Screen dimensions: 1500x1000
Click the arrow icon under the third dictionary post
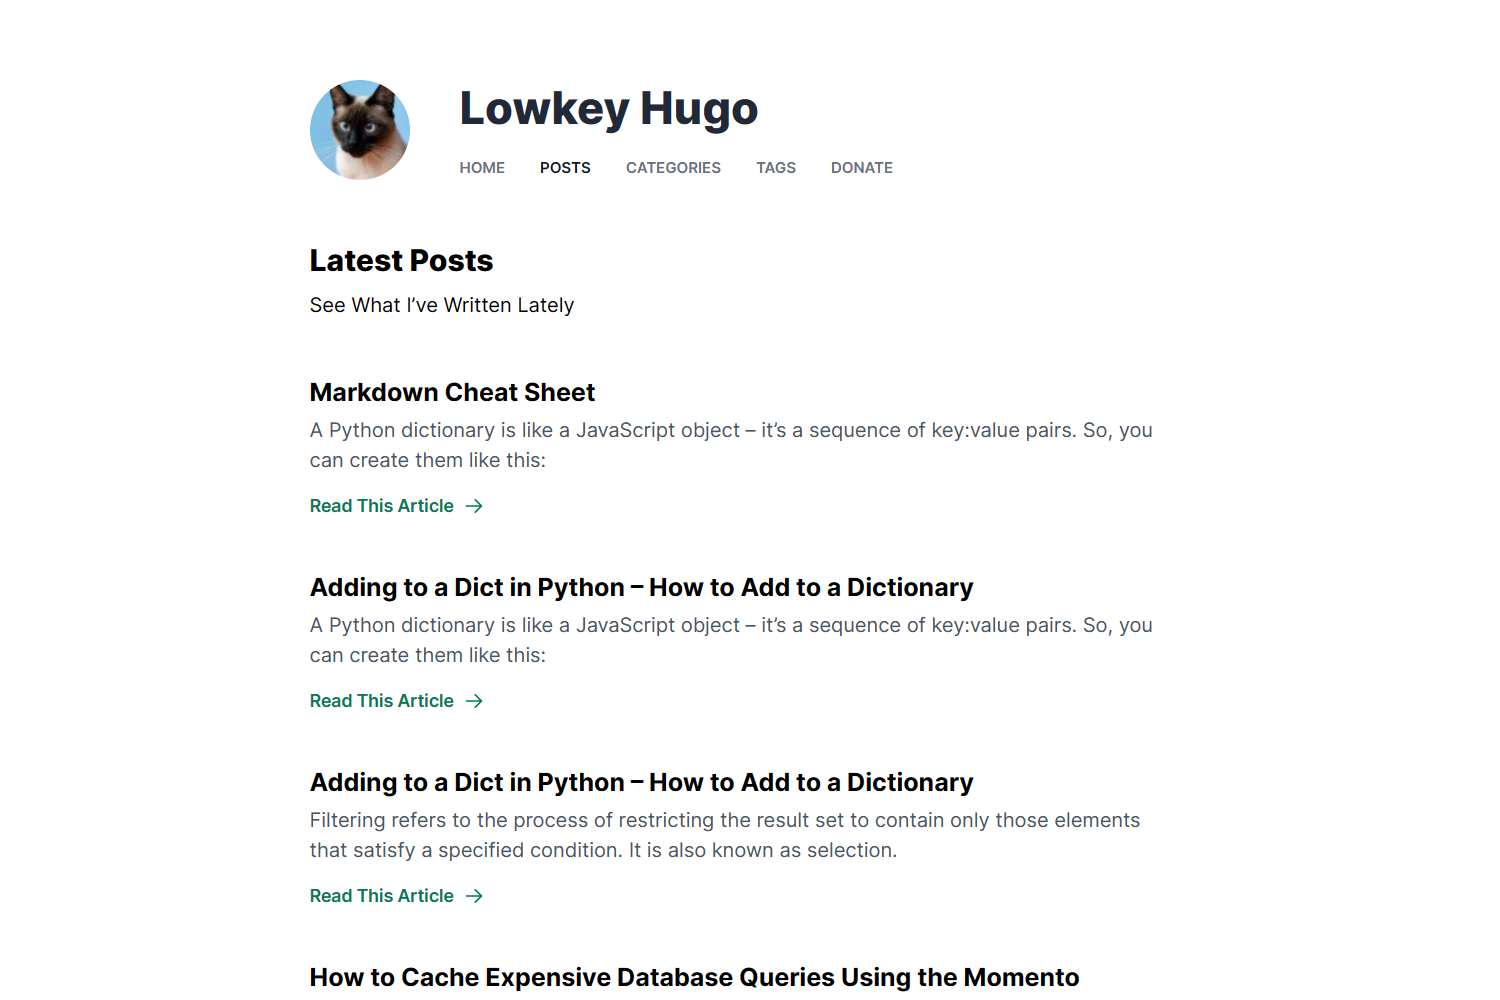475,896
